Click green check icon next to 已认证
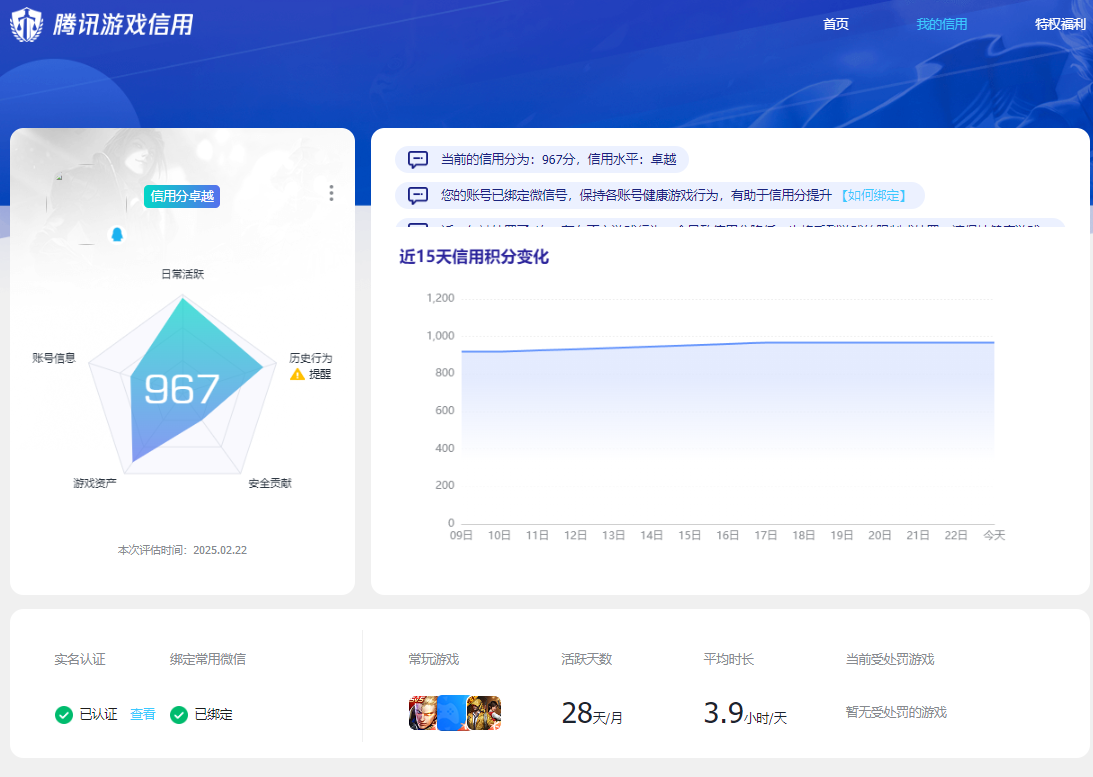The width and height of the screenshot is (1093, 777). pos(63,714)
